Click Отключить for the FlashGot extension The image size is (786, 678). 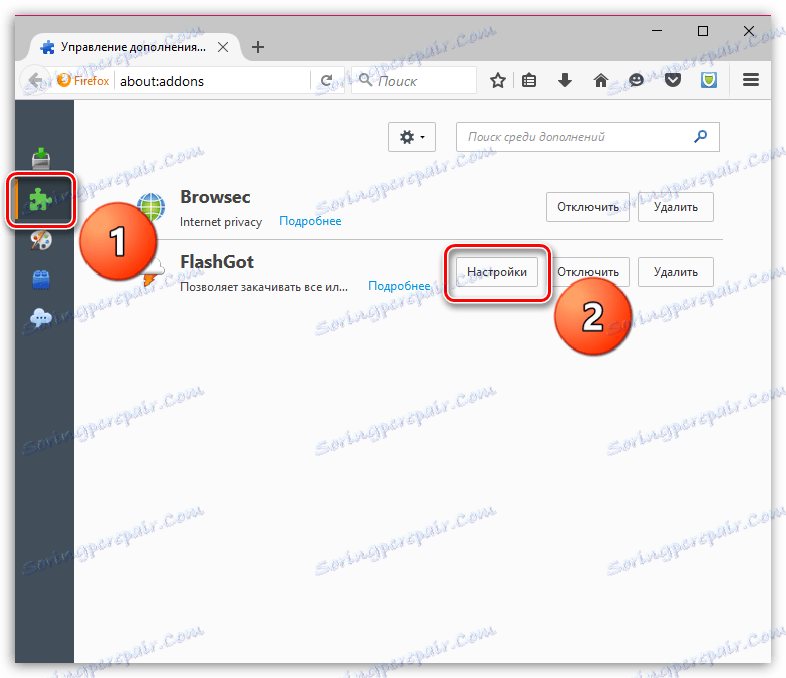(x=587, y=272)
